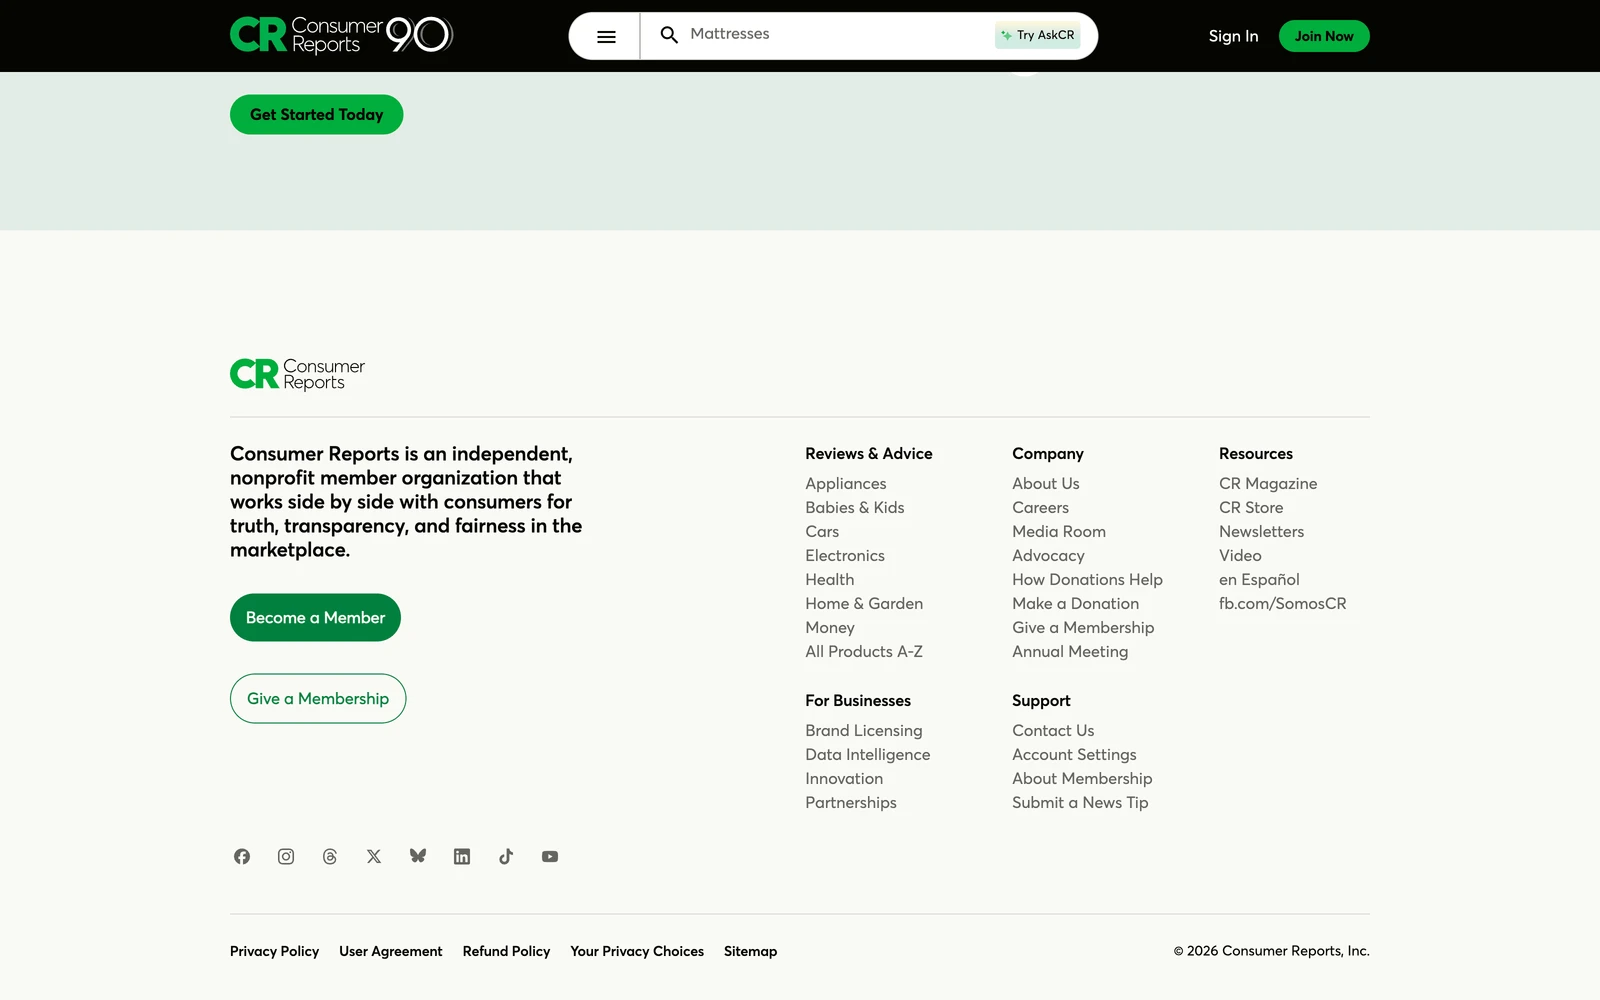Open Careers link

(1040, 508)
